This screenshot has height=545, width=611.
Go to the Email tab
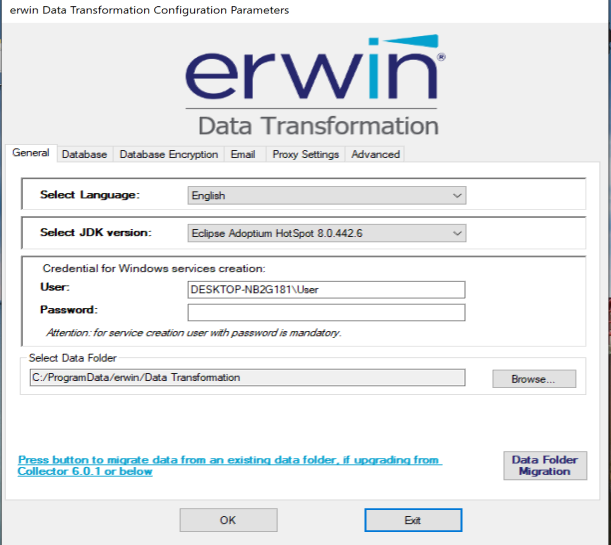(x=243, y=154)
